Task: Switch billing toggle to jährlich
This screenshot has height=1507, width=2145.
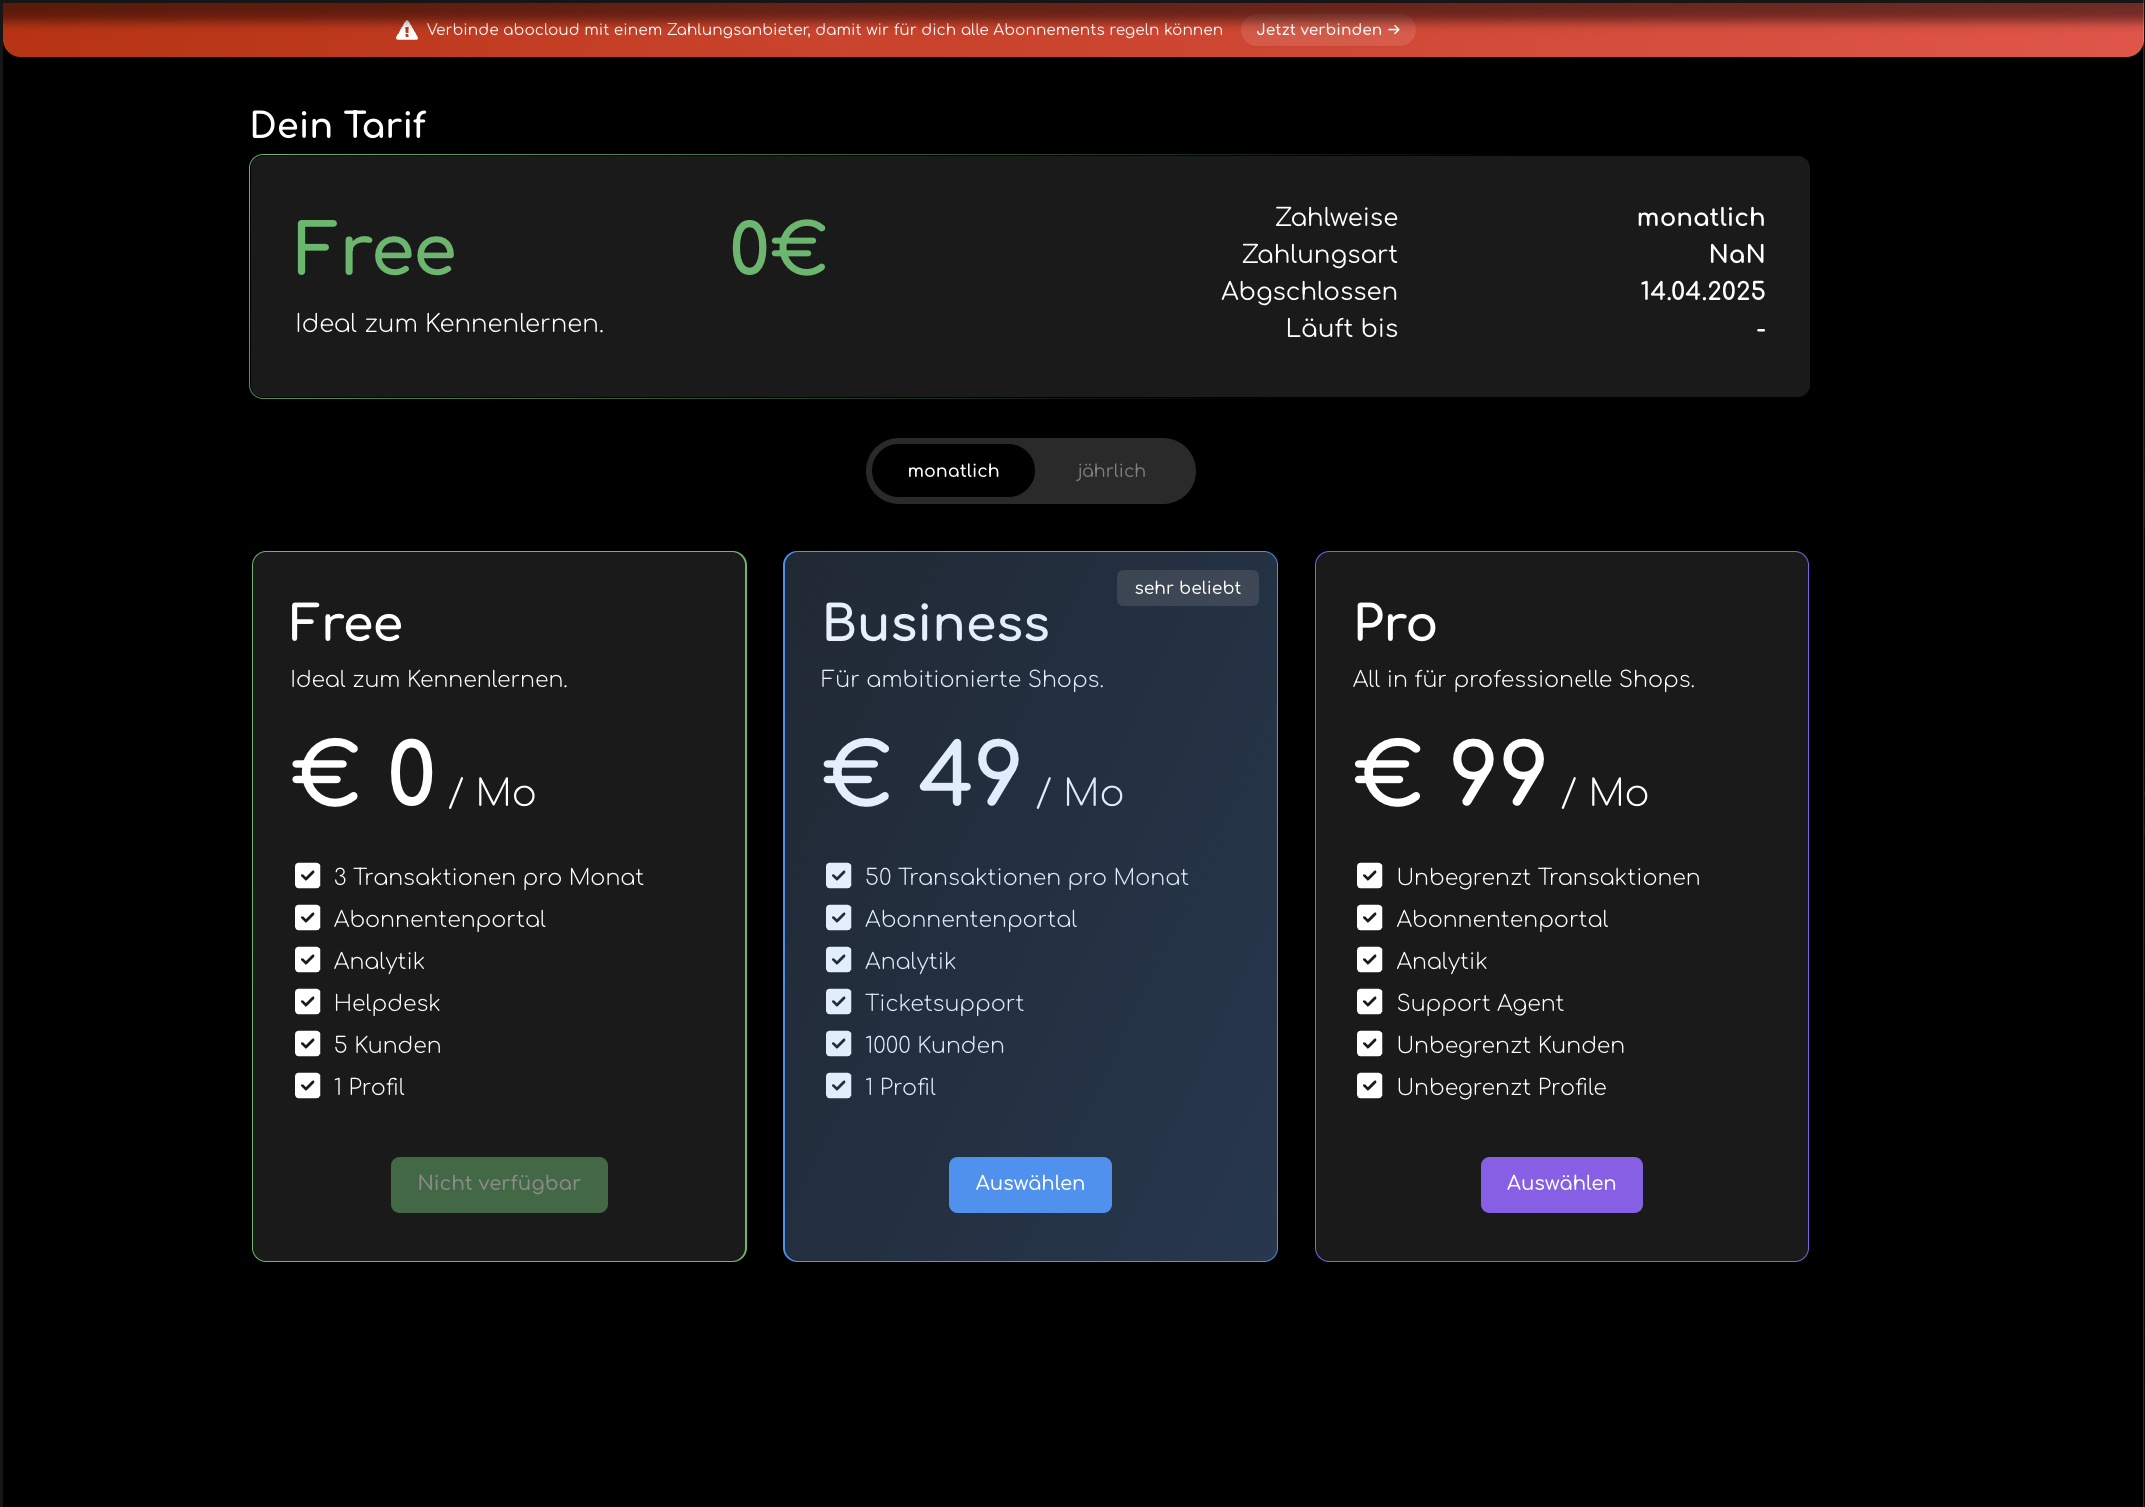Action: 1111,471
